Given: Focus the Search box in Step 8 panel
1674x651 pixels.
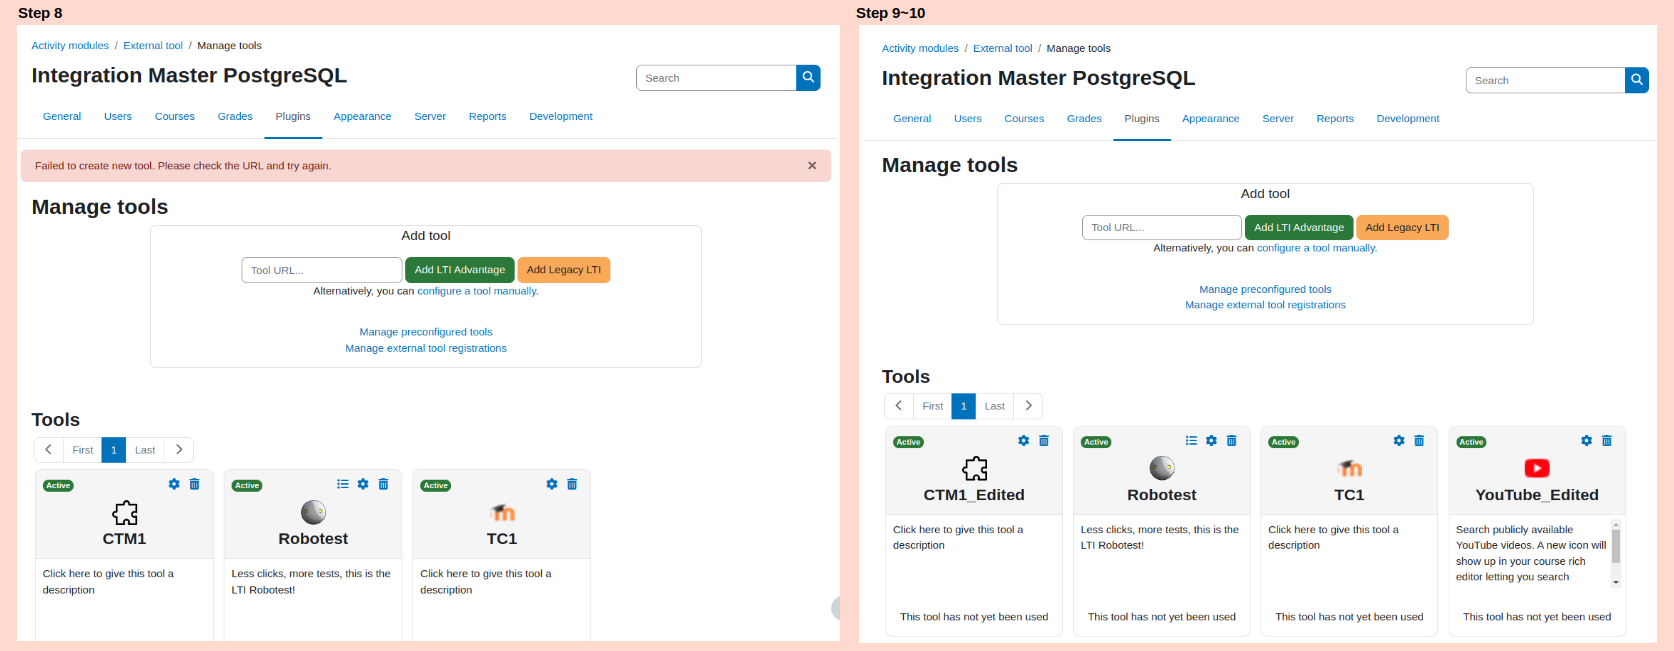Looking at the screenshot, I should (x=716, y=78).
